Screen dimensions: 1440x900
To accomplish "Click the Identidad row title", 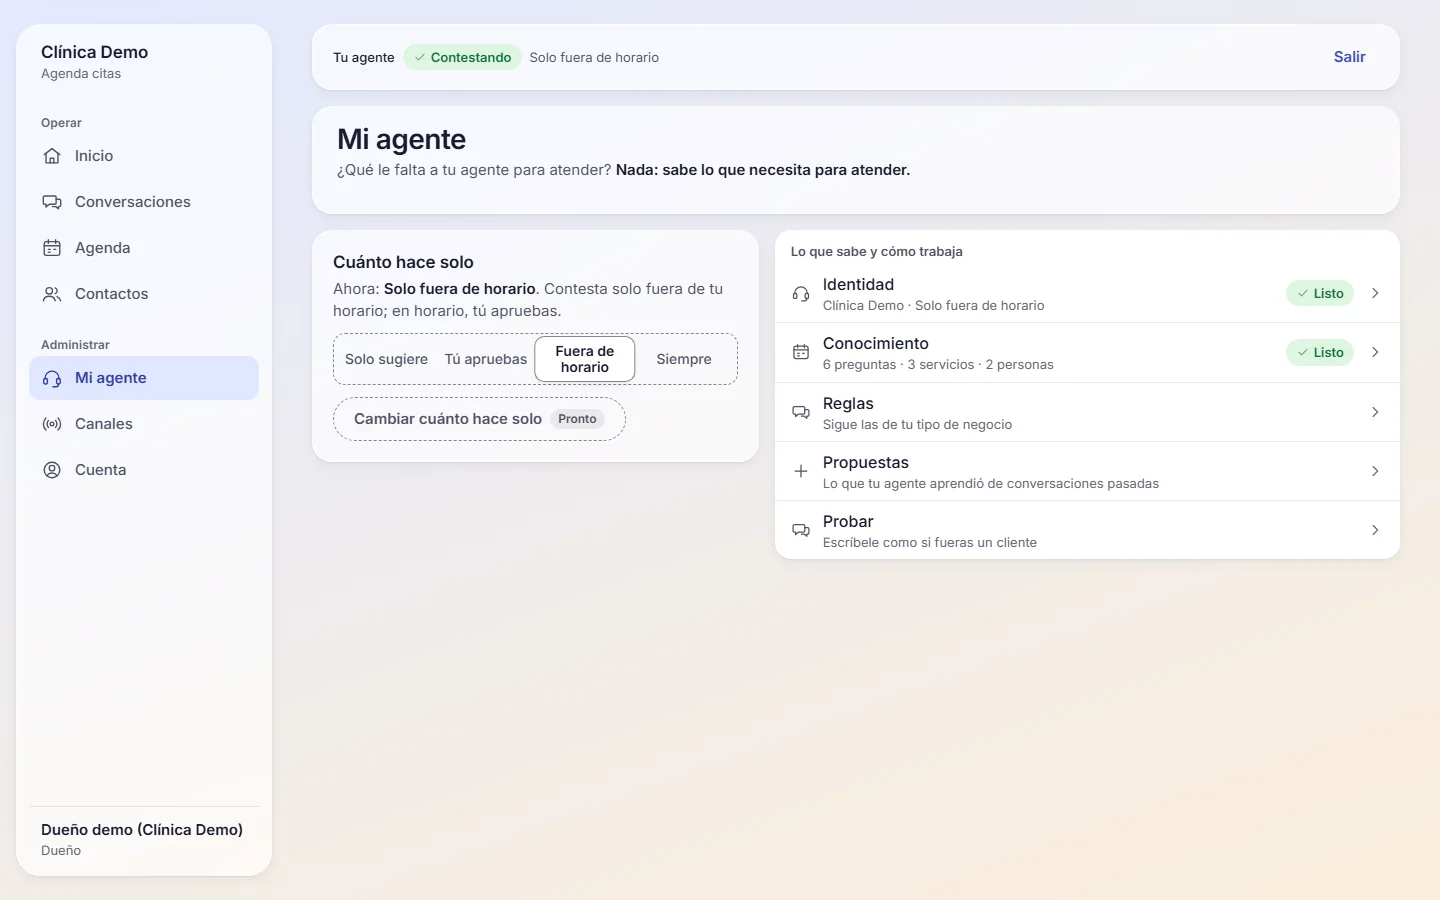I will [858, 285].
